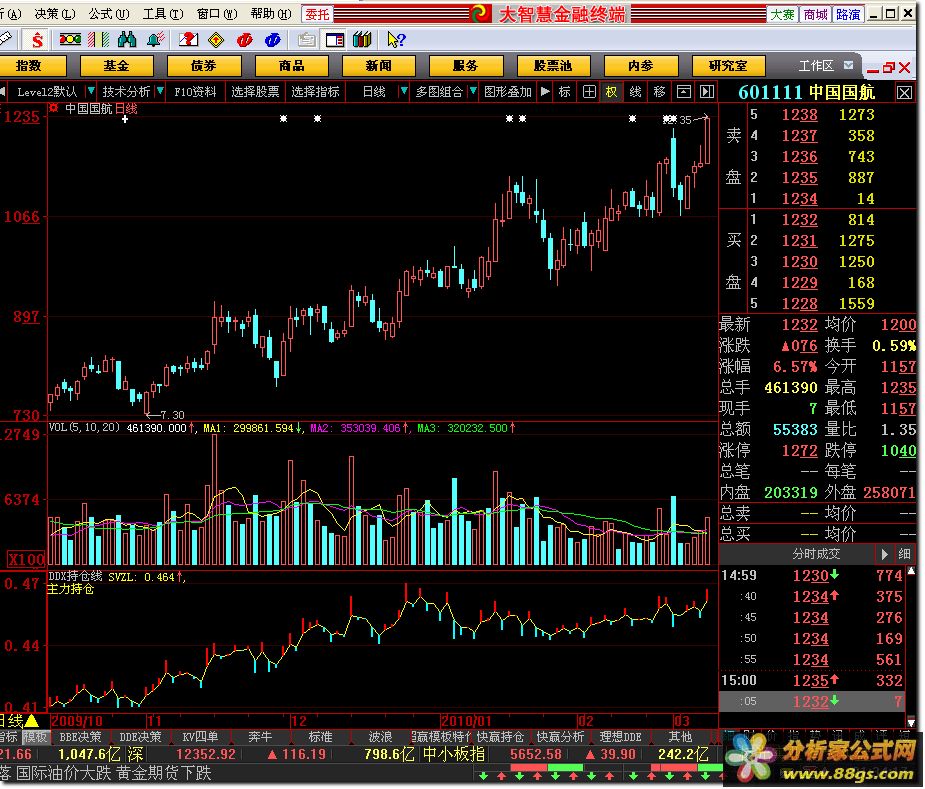Click the context help cursor icon
The image size is (925, 789).
click(x=396, y=40)
